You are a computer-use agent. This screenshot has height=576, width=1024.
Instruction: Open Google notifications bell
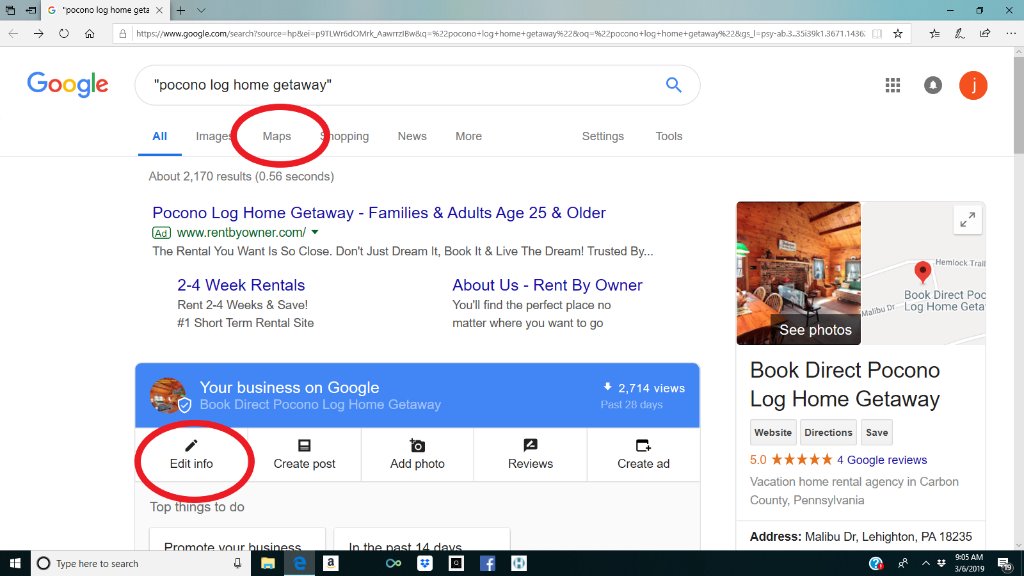(x=933, y=85)
